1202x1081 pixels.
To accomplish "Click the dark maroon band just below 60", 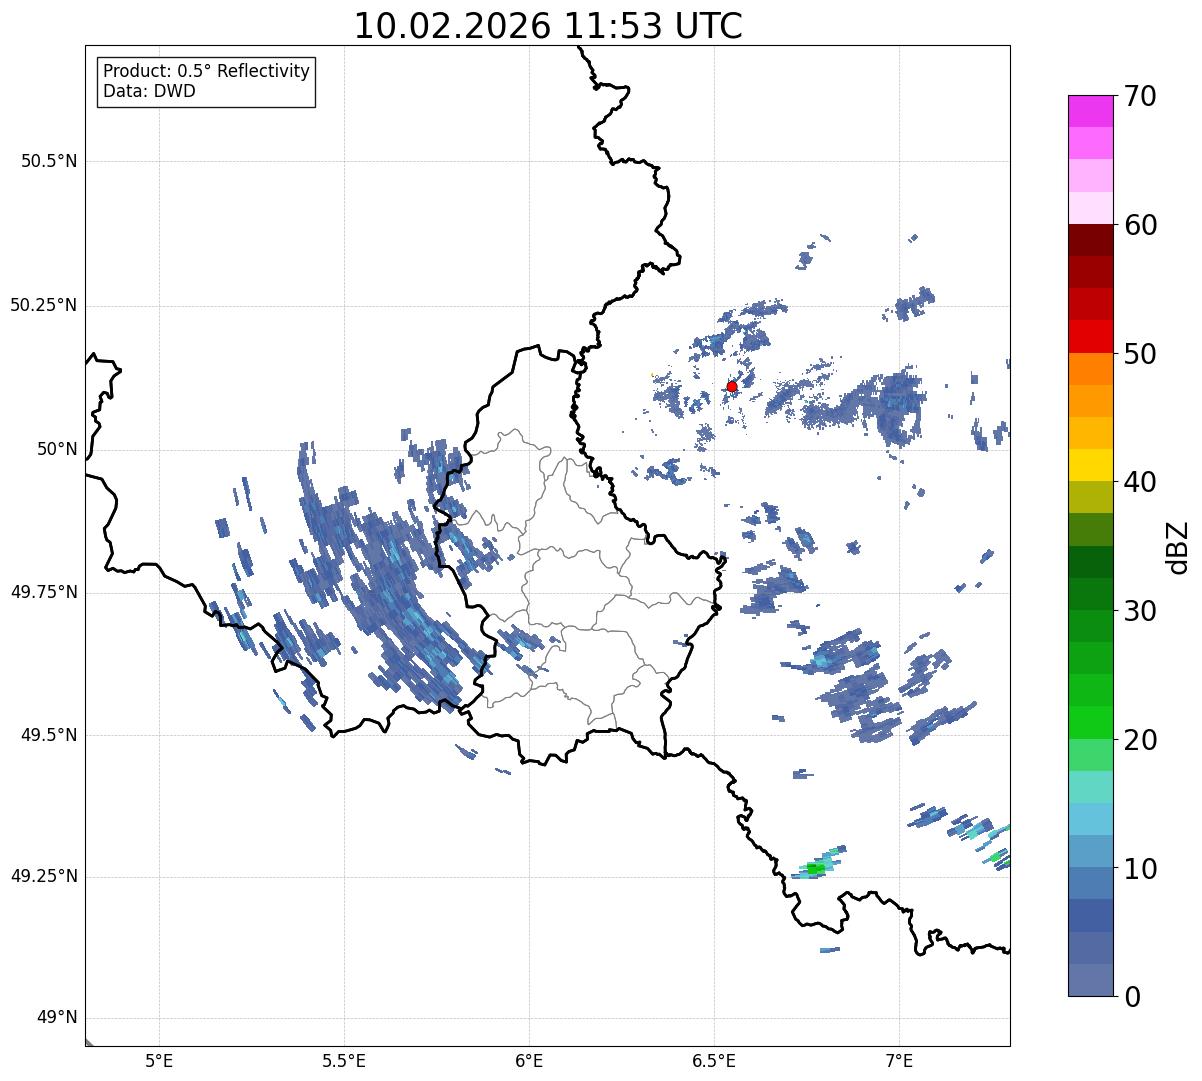I will (x=1091, y=240).
